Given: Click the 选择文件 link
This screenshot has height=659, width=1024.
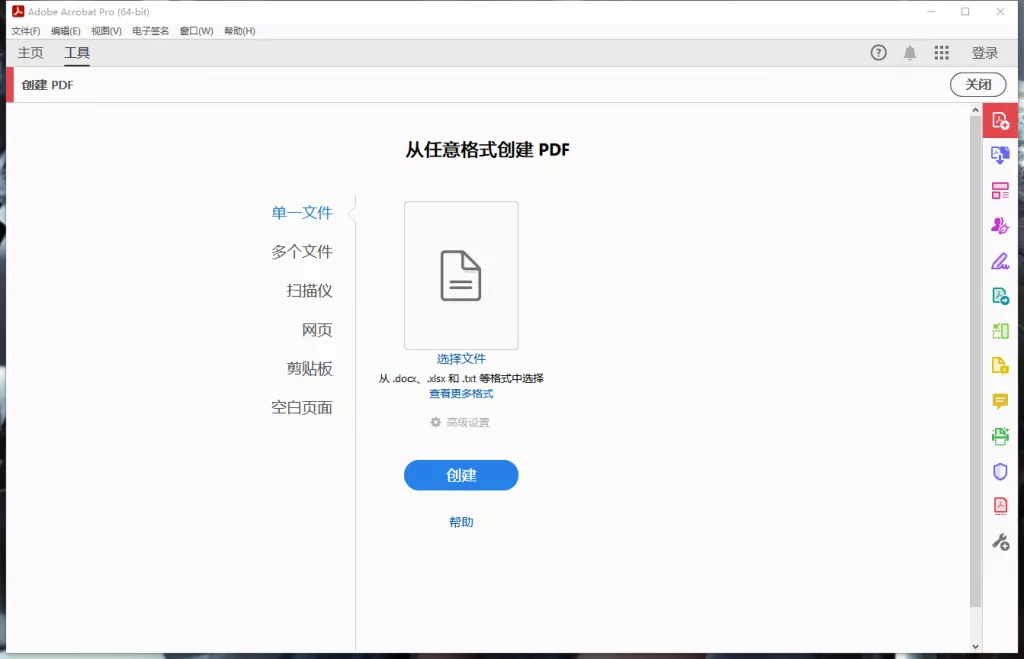Looking at the screenshot, I should [461, 359].
